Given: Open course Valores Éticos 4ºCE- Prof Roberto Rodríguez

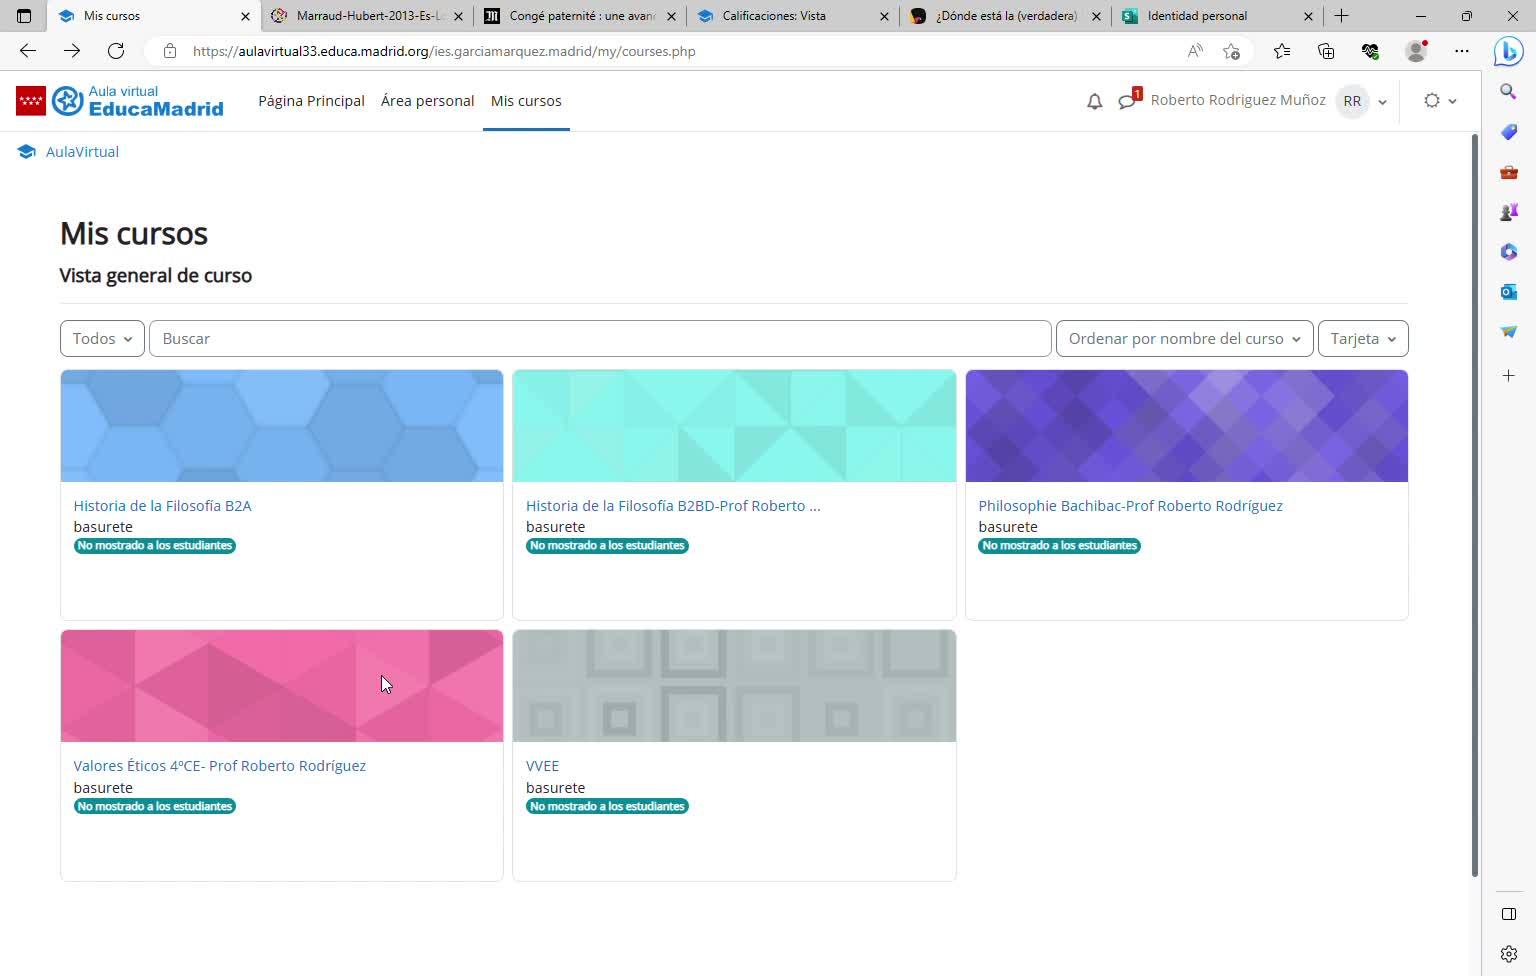Looking at the screenshot, I should point(219,766).
